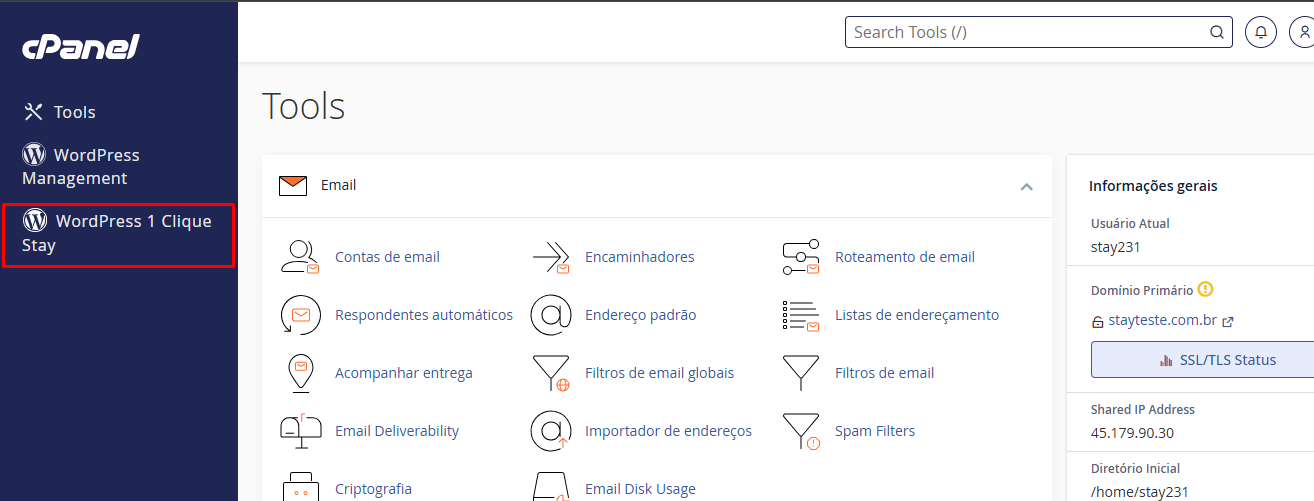
Task: Open Respondentes automáticos icon
Action: [x=300, y=315]
